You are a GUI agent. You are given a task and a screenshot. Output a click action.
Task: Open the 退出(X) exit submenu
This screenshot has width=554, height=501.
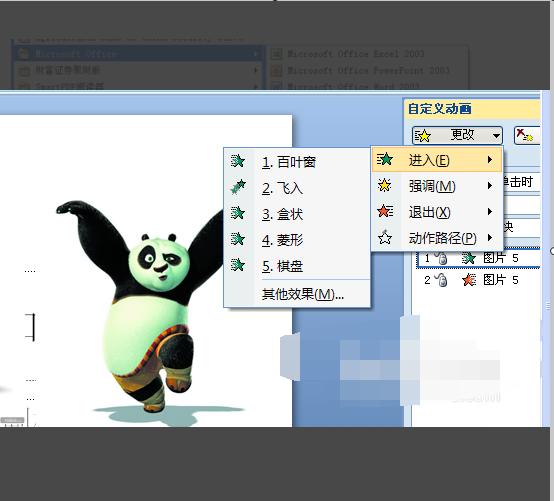(x=437, y=212)
